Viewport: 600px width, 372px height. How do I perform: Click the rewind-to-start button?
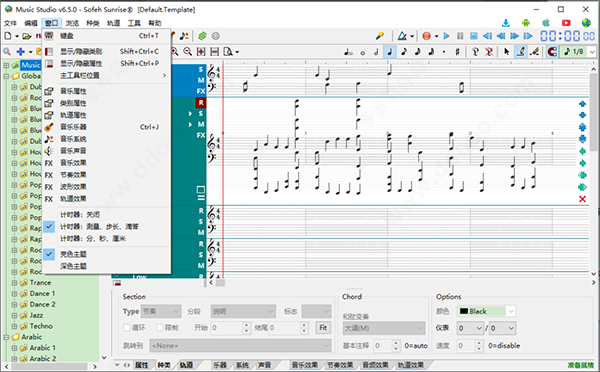(487, 36)
